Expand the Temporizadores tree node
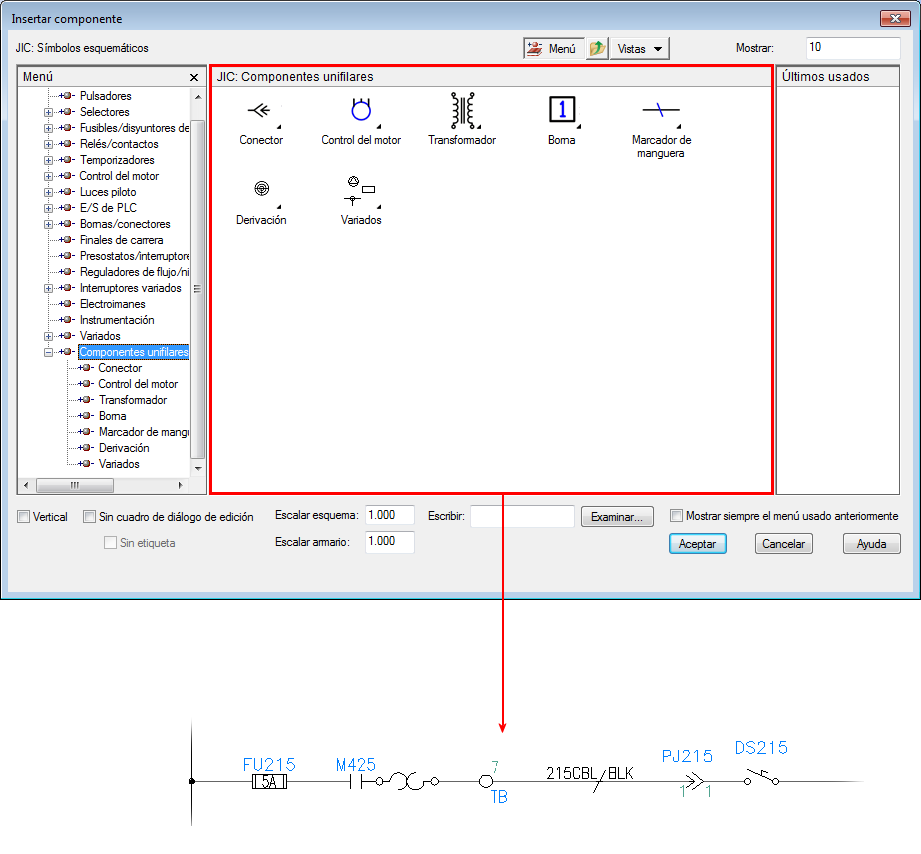 click(48, 160)
